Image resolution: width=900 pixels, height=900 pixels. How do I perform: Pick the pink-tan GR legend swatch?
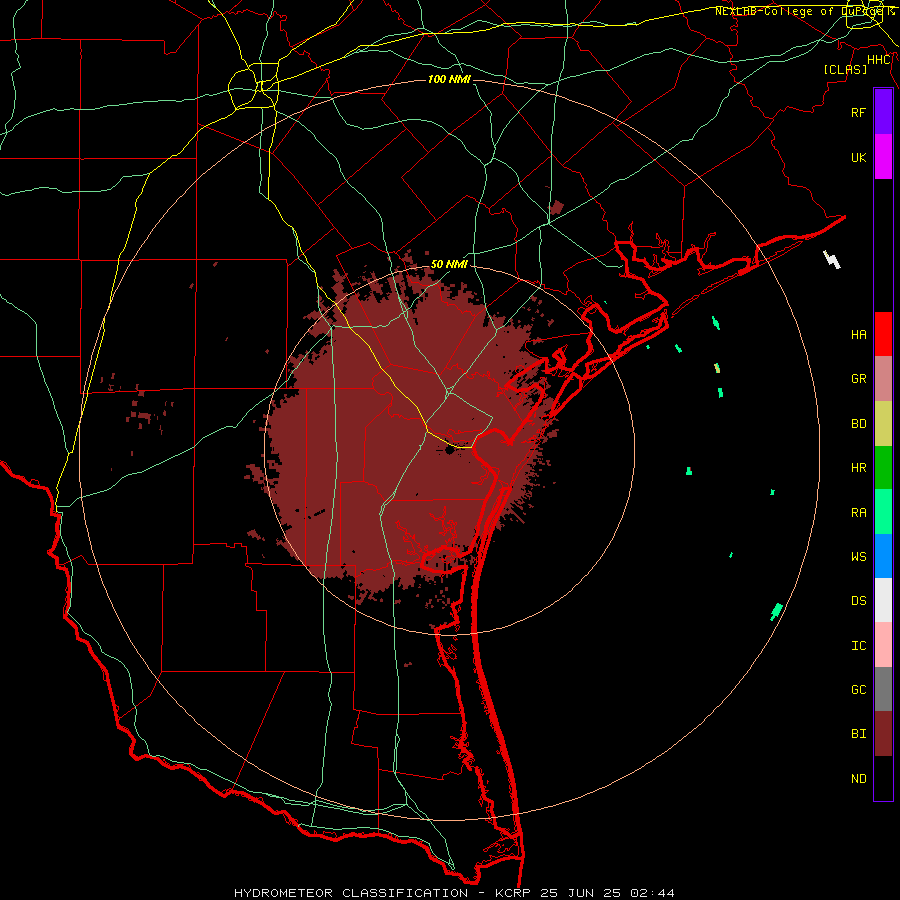(883, 379)
